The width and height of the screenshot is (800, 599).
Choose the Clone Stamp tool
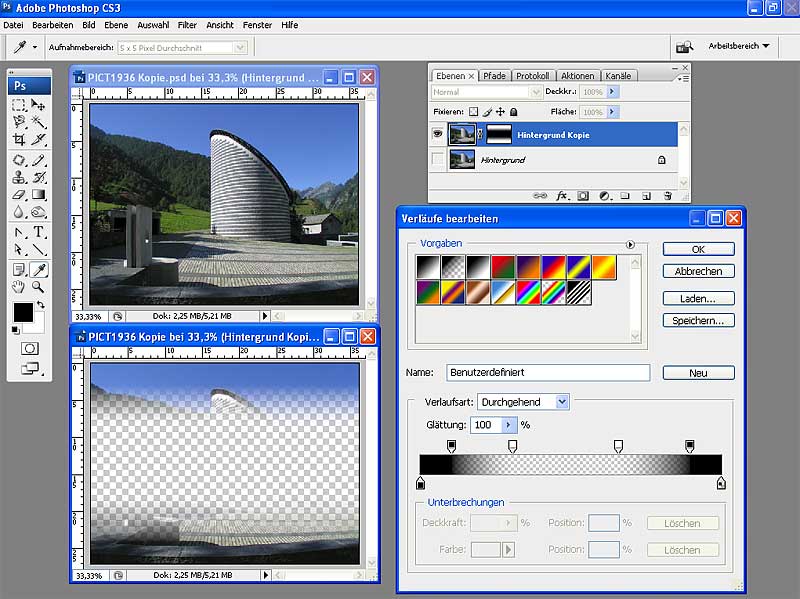click(19, 177)
